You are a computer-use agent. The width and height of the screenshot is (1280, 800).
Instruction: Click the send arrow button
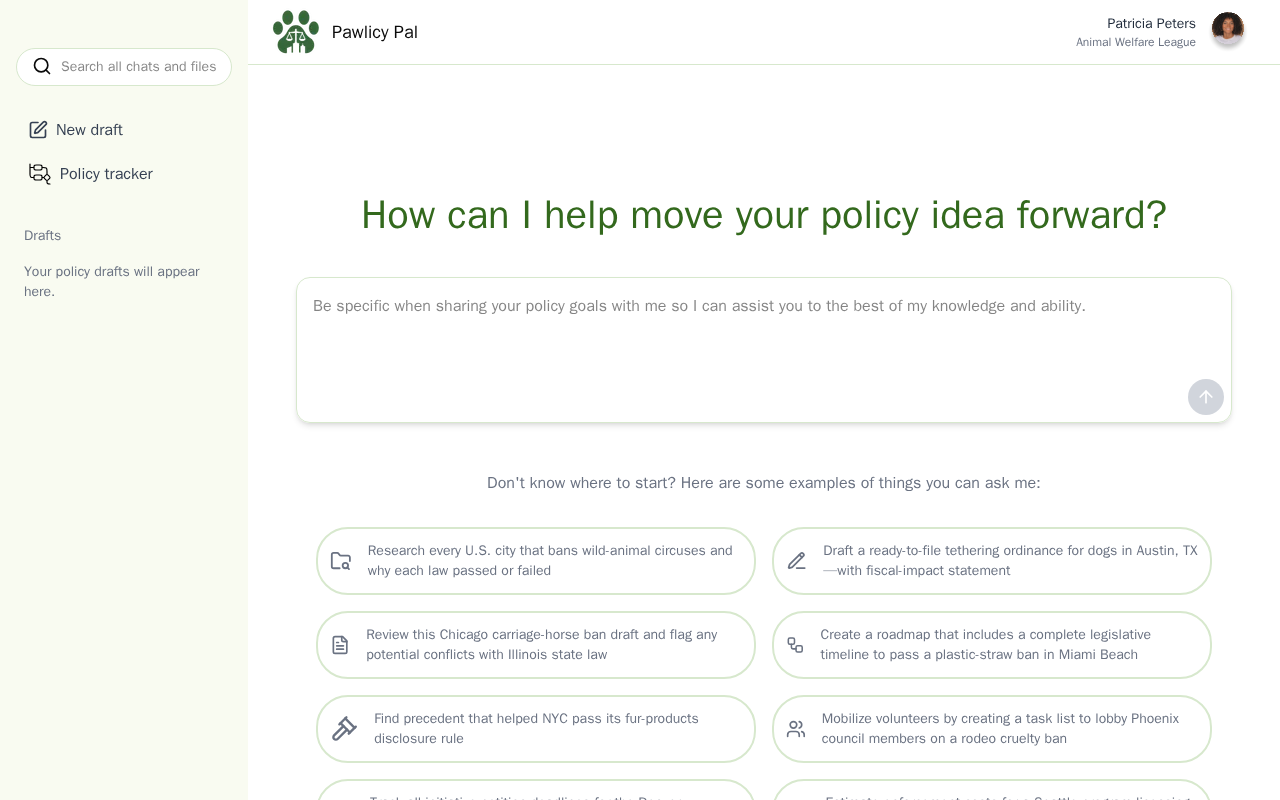[x=1206, y=397]
